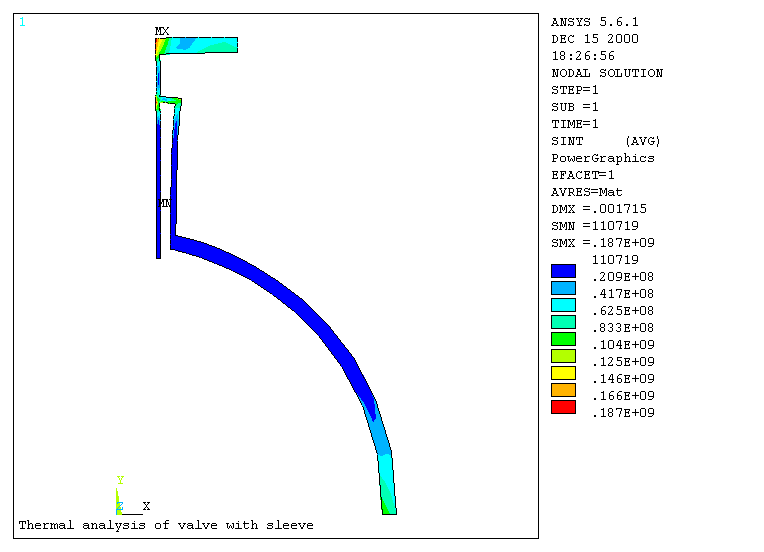Click the 'DEC 15 2000' date text
Viewport: 764px width, 552px height.
pos(594,39)
